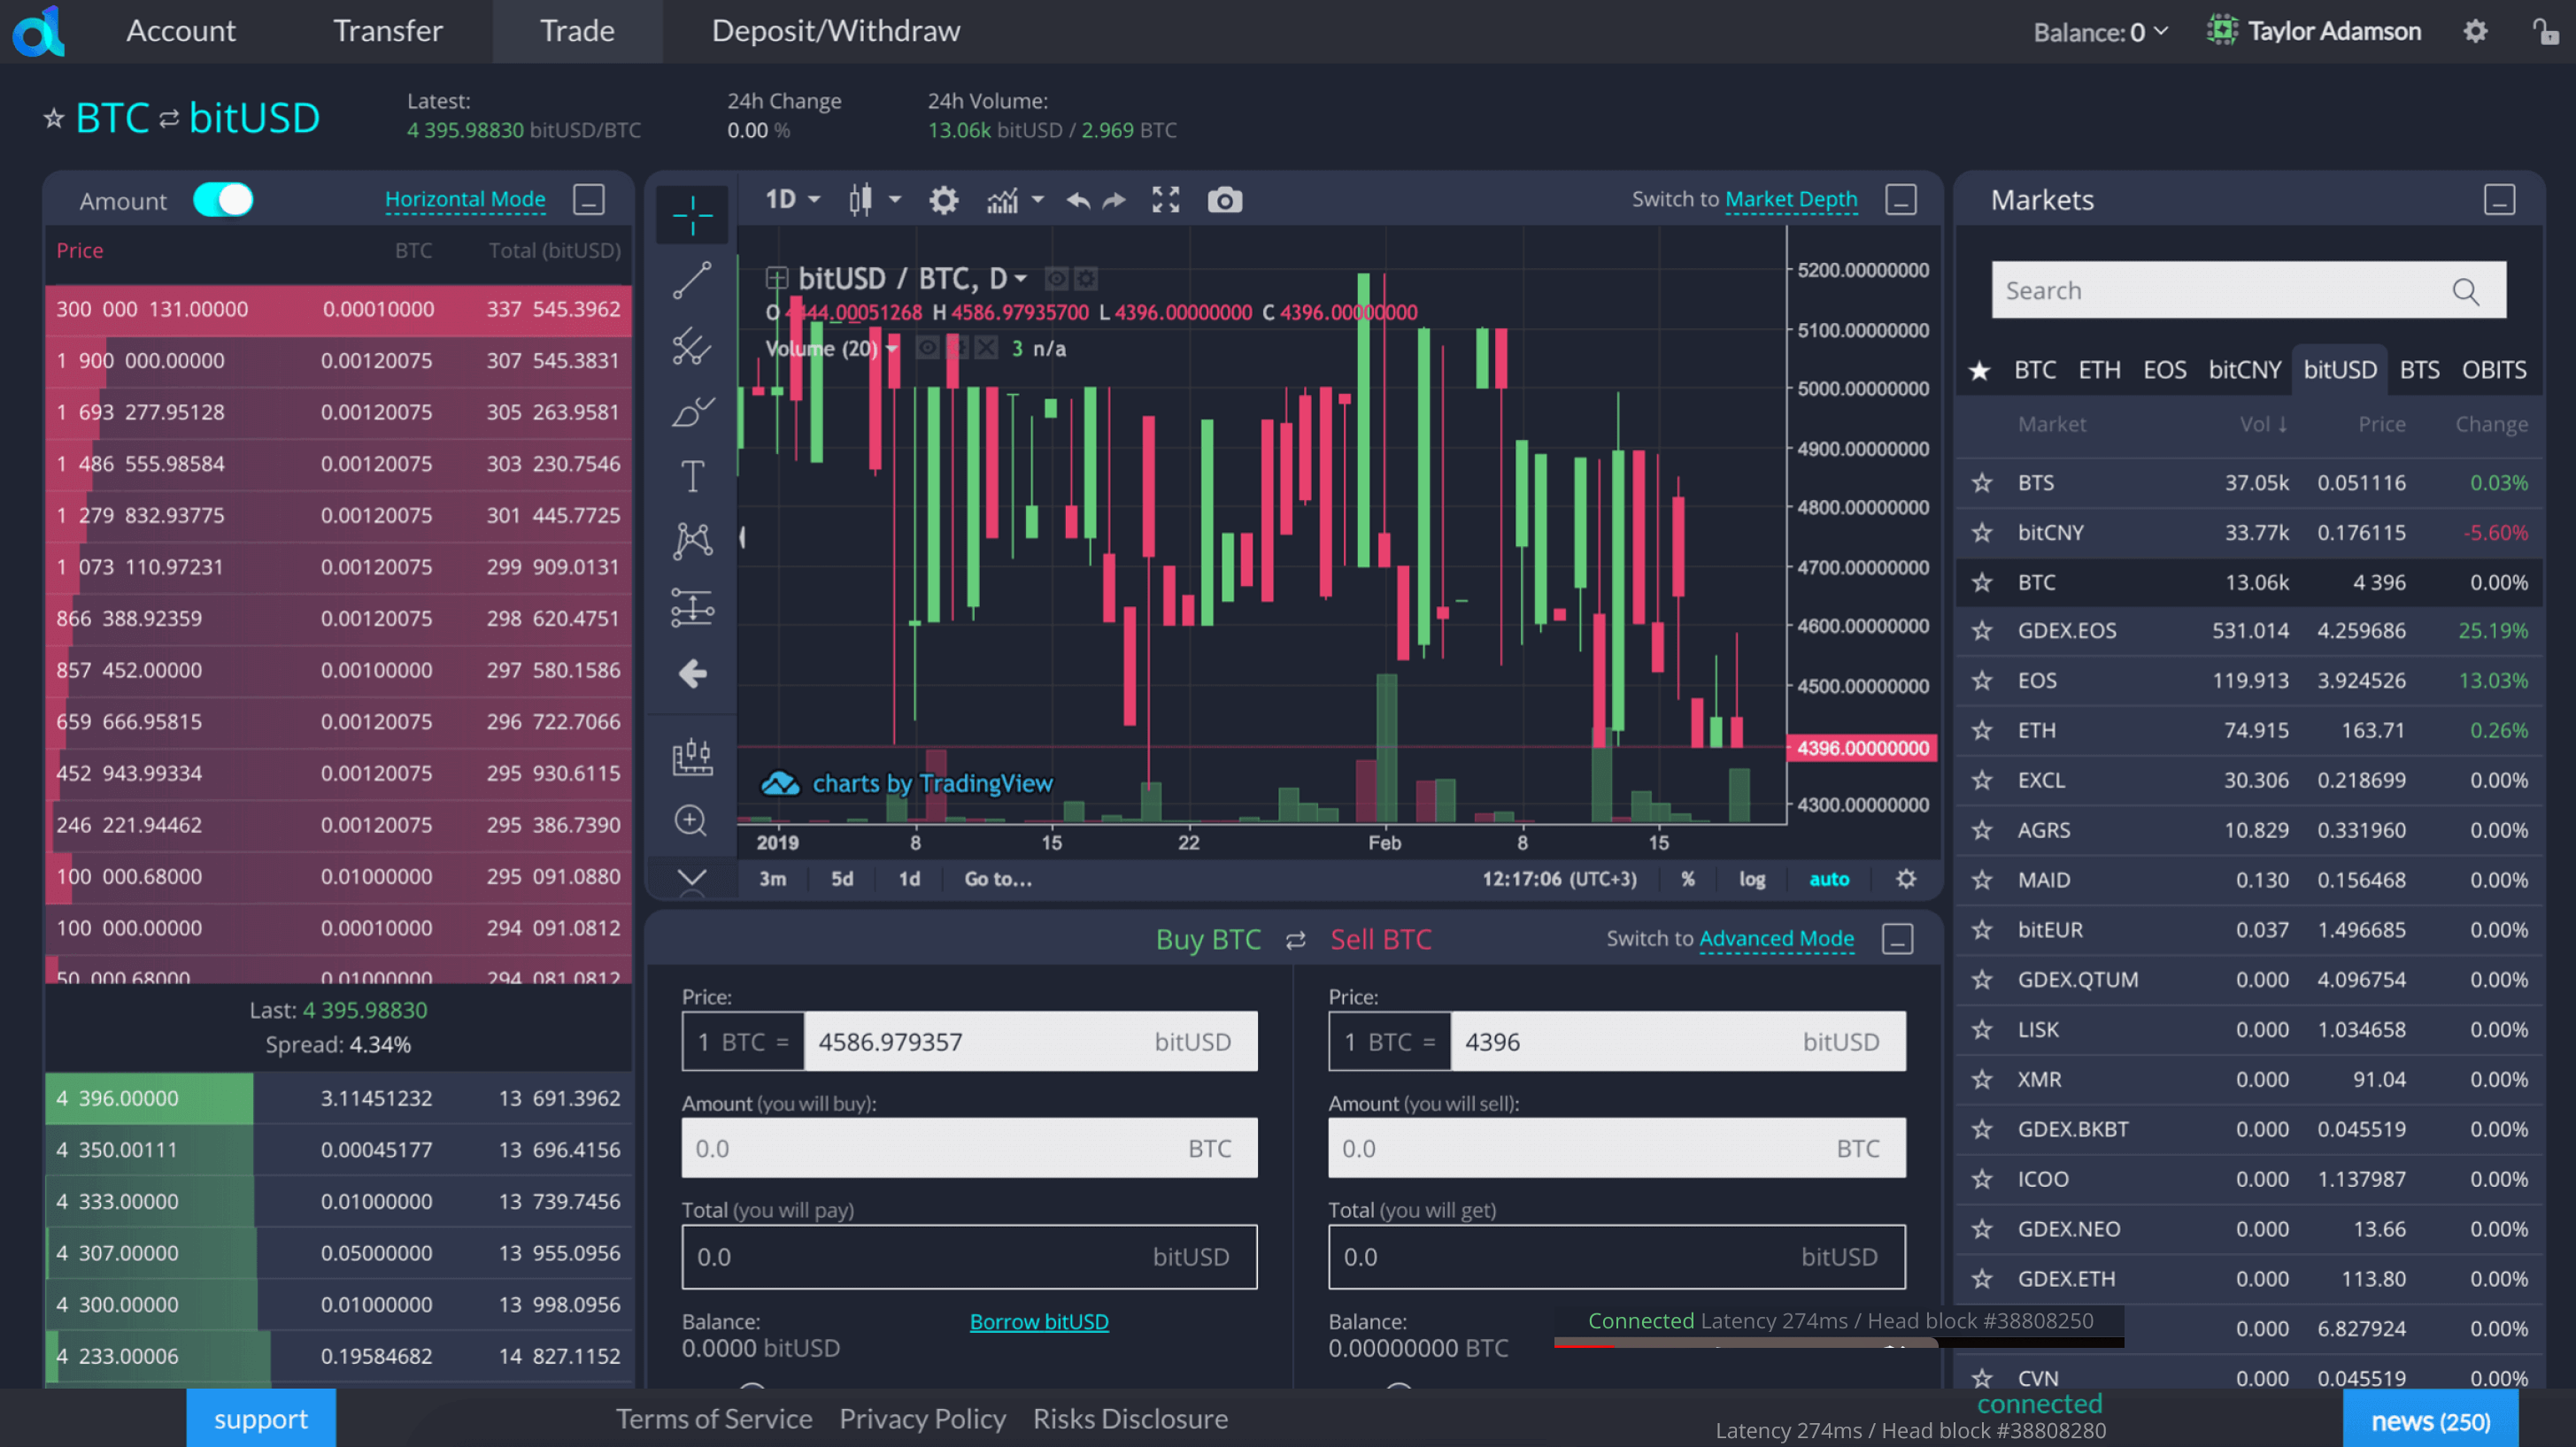Switch to the bitCNY markets tab
This screenshot has height=1447, width=2576.
[2244, 370]
